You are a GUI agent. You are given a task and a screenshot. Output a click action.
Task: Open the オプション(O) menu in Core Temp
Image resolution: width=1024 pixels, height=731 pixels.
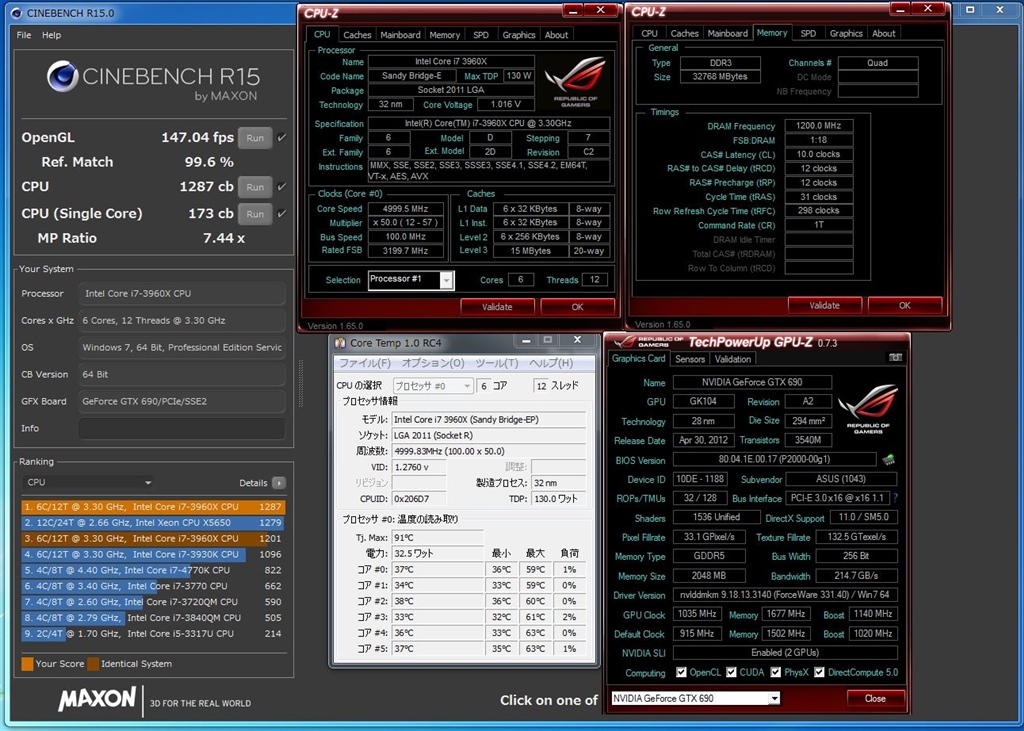[433, 363]
